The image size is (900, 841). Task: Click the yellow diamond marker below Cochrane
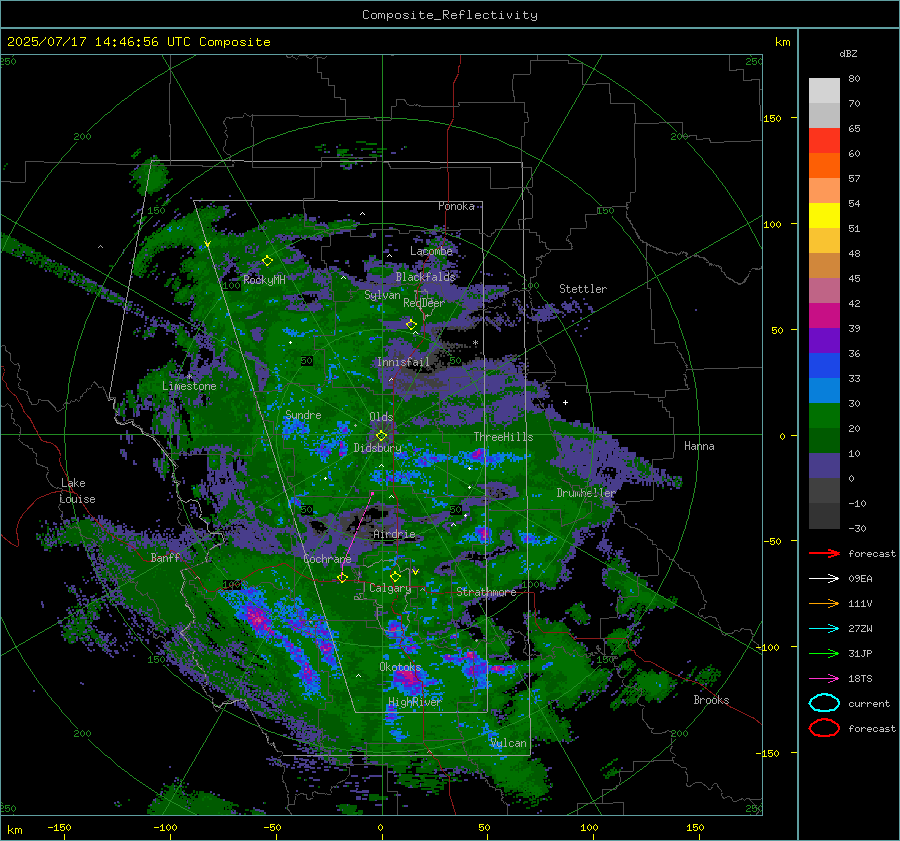343,578
